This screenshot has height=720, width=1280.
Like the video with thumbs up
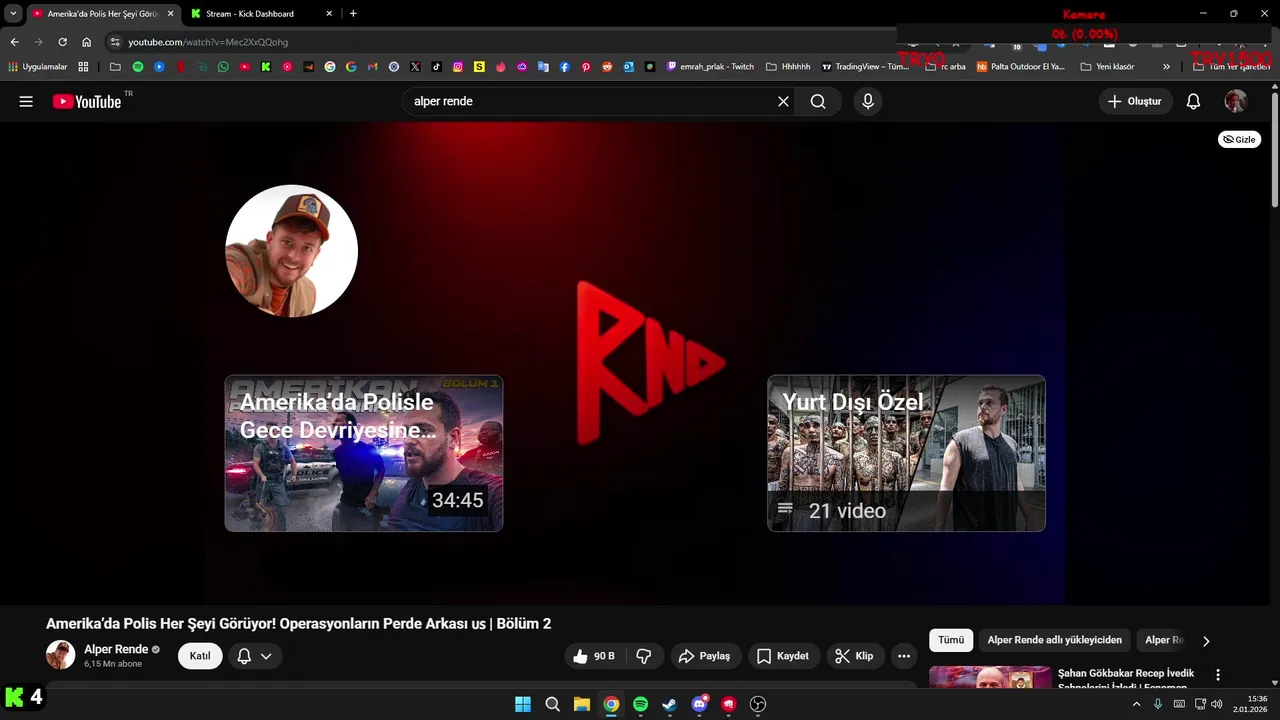pyautogui.click(x=593, y=656)
